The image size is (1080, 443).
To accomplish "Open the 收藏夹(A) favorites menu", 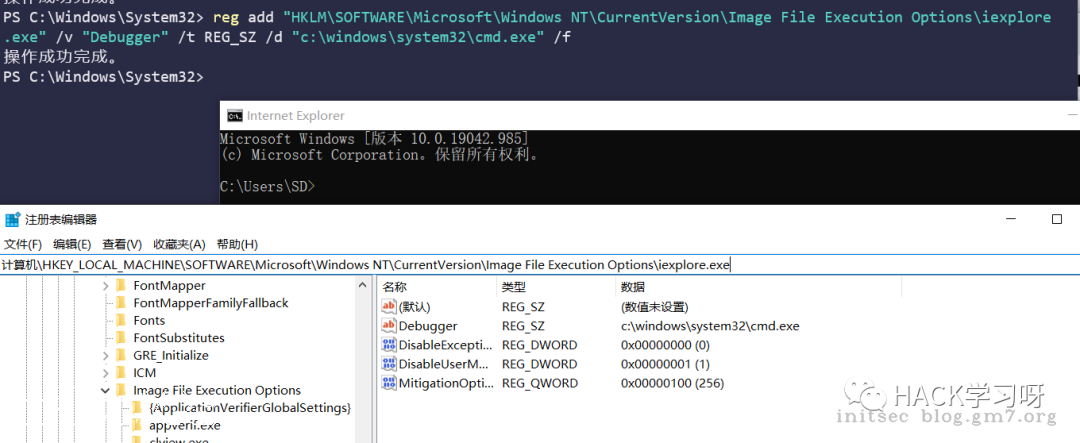I will (x=179, y=244).
